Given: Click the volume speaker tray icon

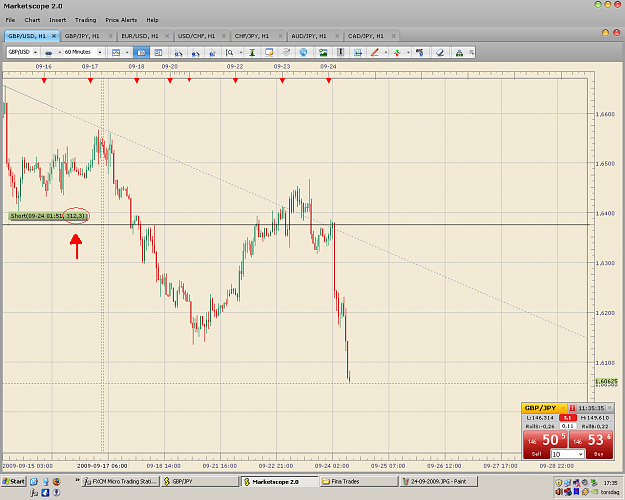Looking at the screenshot, I should tap(560, 492).
